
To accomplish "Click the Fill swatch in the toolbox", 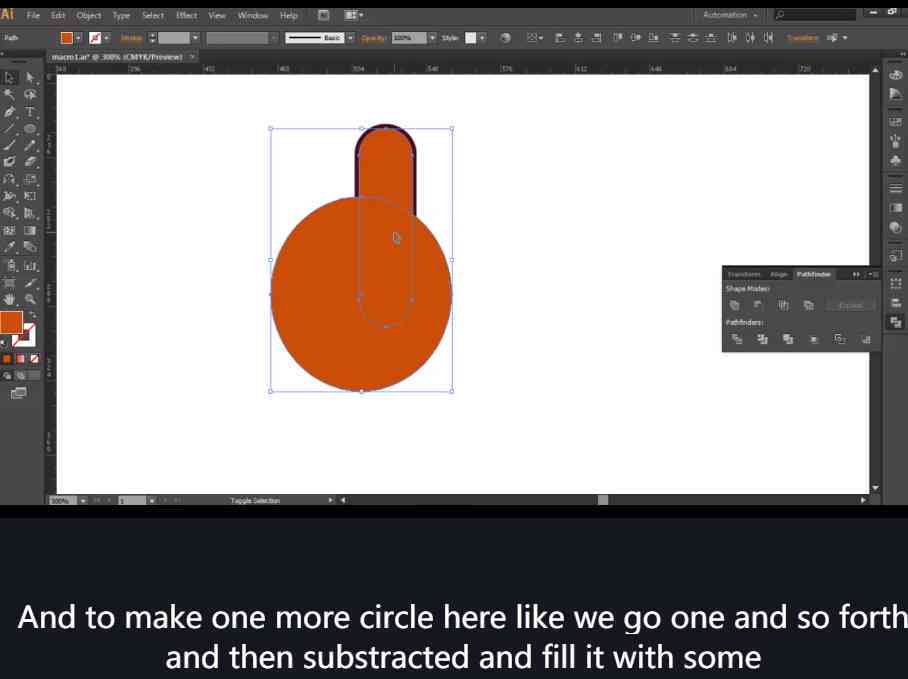I will [11, 322].
